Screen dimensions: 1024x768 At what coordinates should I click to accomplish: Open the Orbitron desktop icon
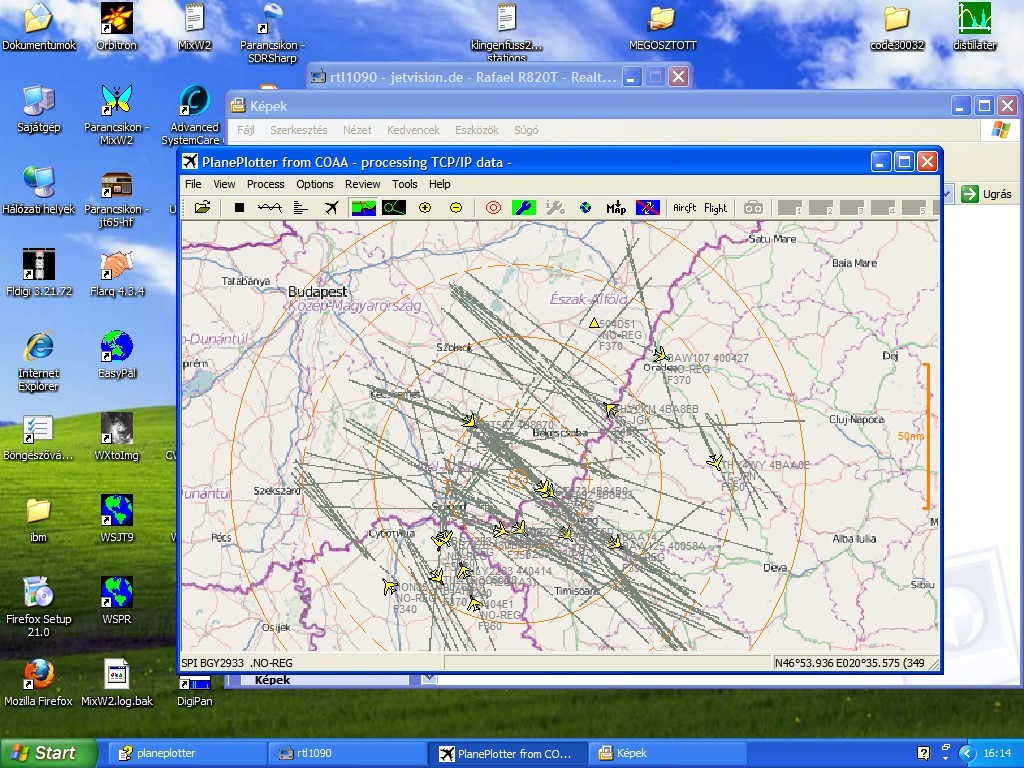tap(116, 26)
